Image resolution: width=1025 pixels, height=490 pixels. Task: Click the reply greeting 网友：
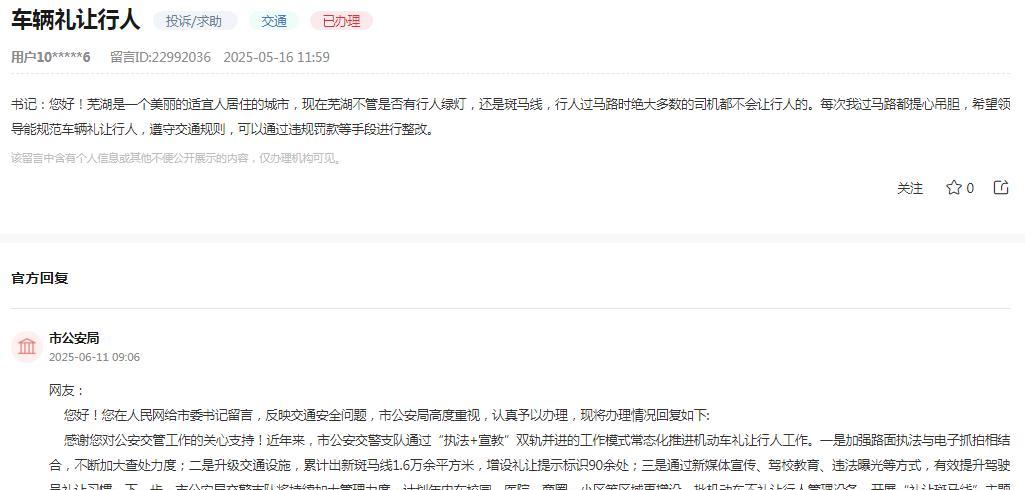point(67,391)
